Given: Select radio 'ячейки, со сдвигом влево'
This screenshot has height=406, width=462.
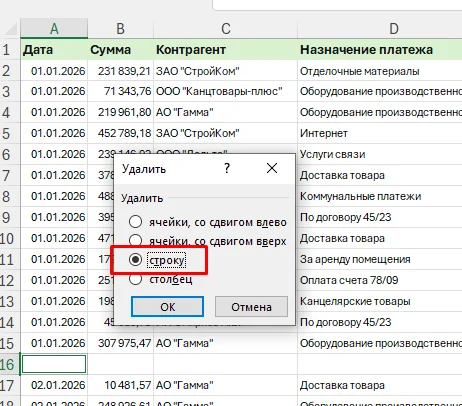Looking at the screenshot, I should [x=135, y=222].
